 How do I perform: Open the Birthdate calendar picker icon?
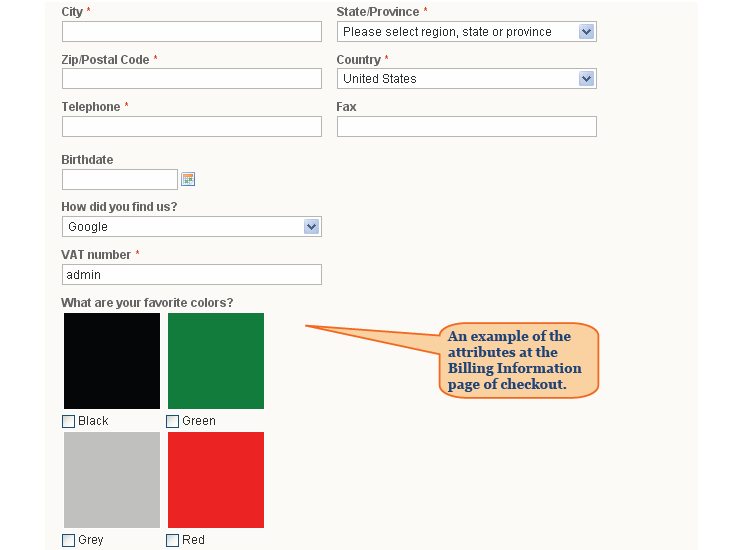click(188, 179)
